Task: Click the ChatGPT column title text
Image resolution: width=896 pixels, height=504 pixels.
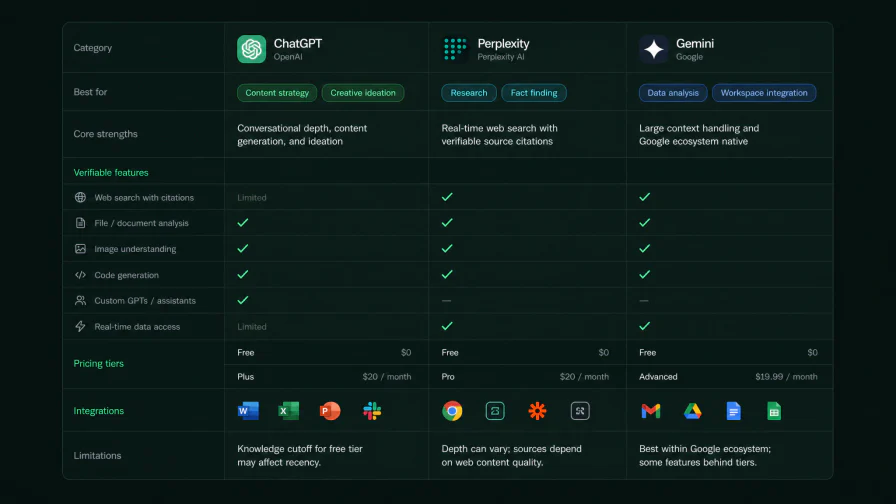Action: click(298, 43)
